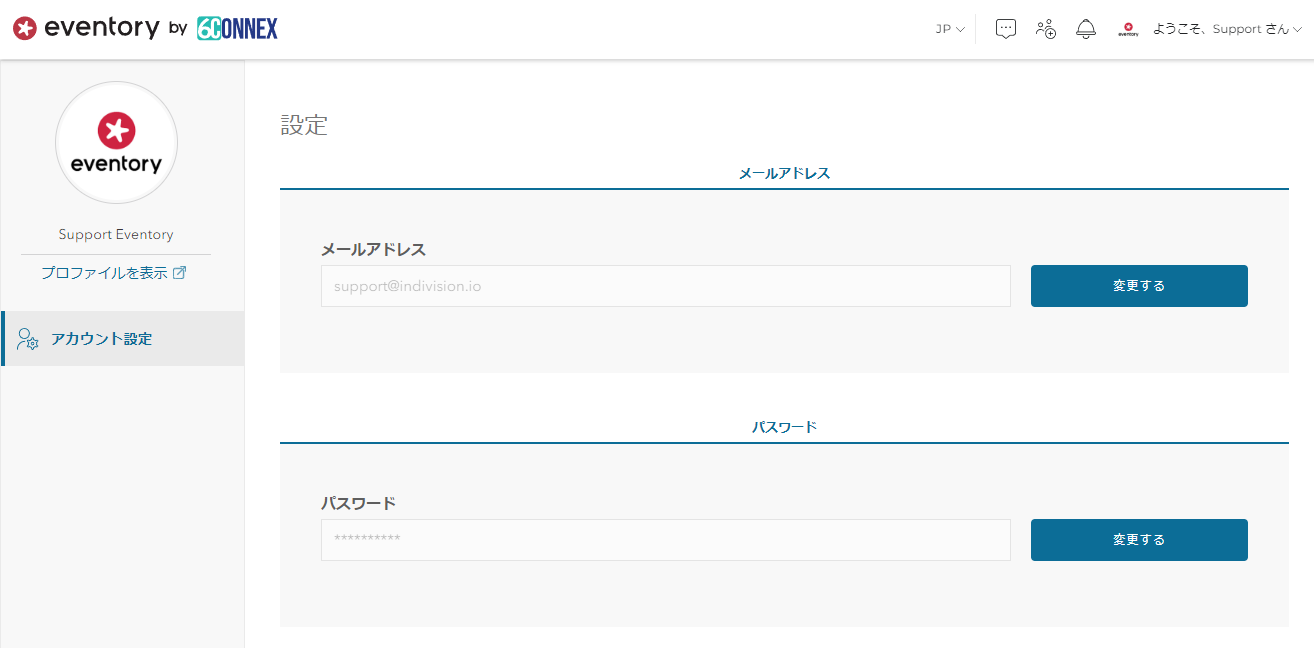Click the メールアドレス section header
Image resolution: width=1314 pixels, height=648 pixels.
pyautogui.click(x=784, y=173)
